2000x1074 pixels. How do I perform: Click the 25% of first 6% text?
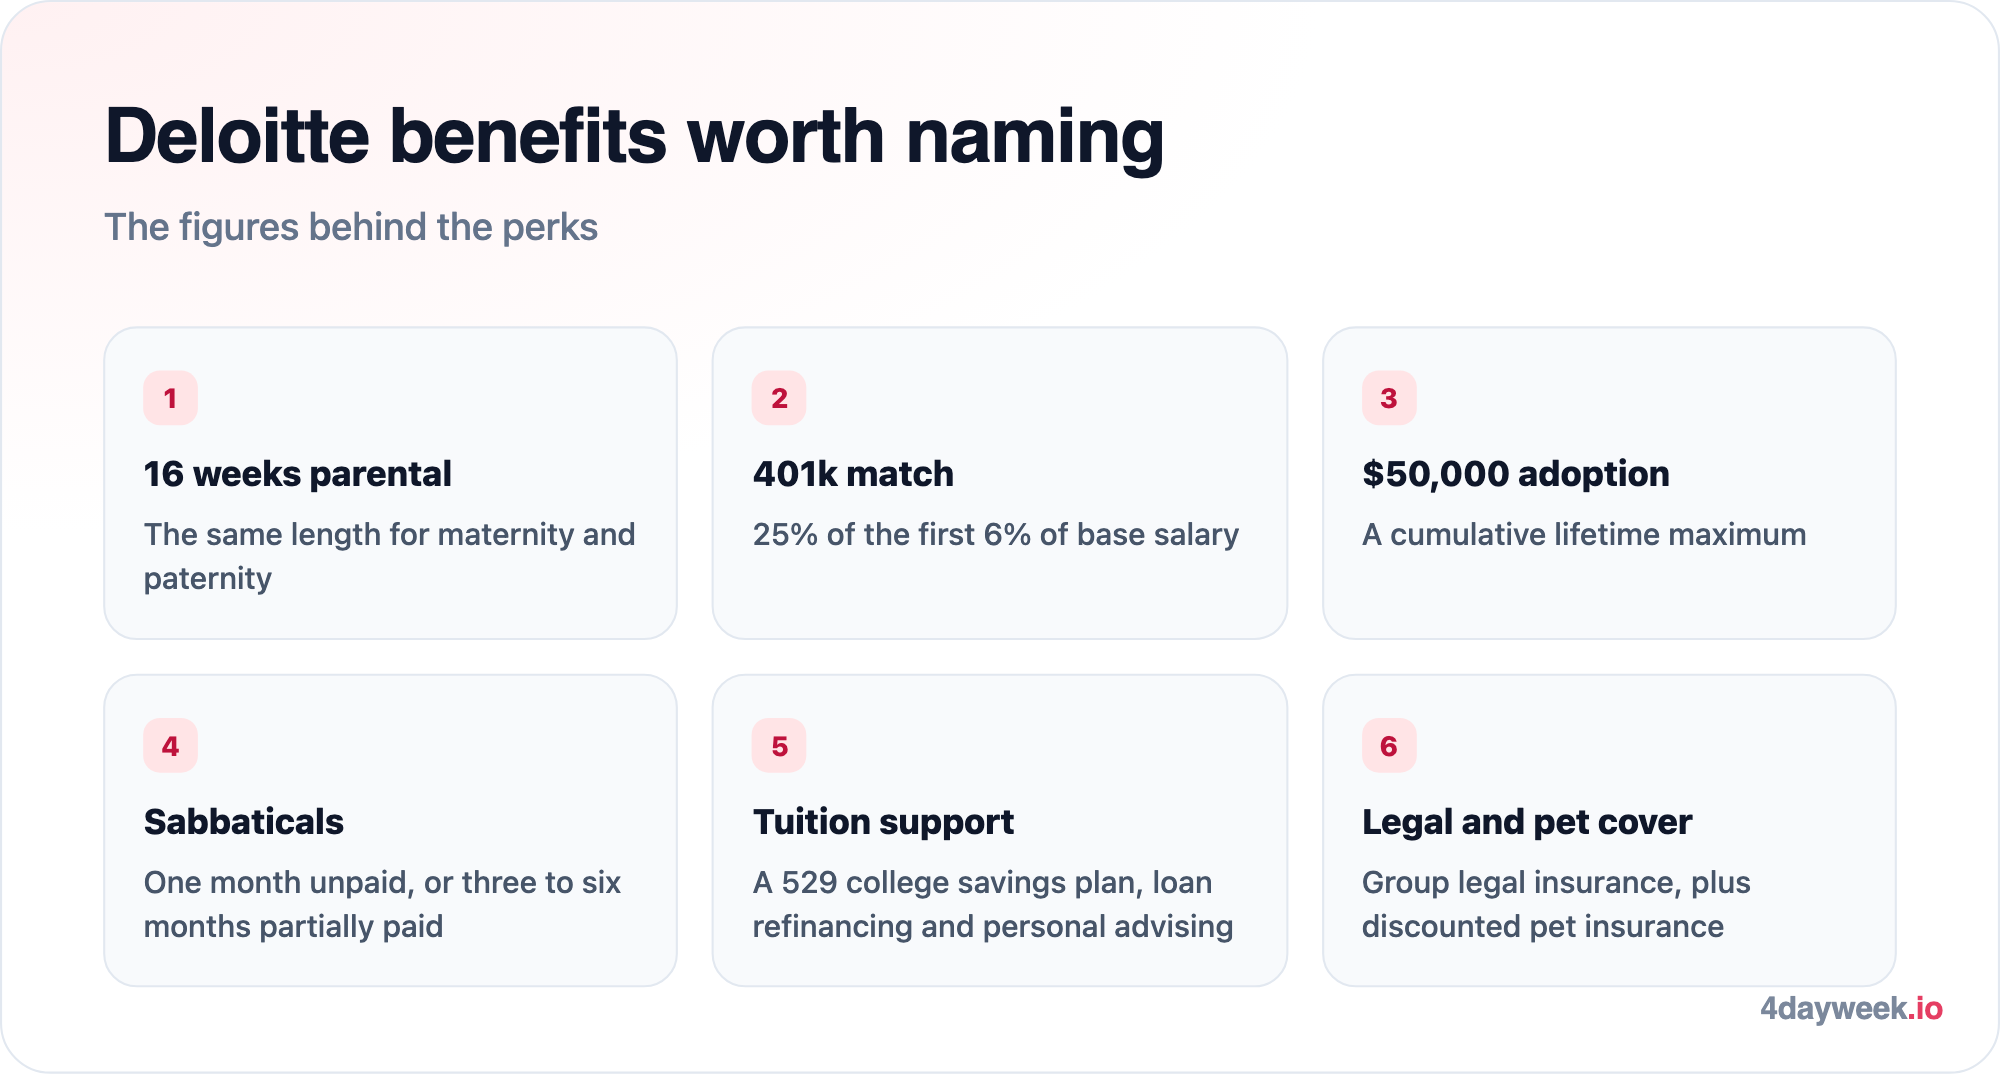point(995,534)
